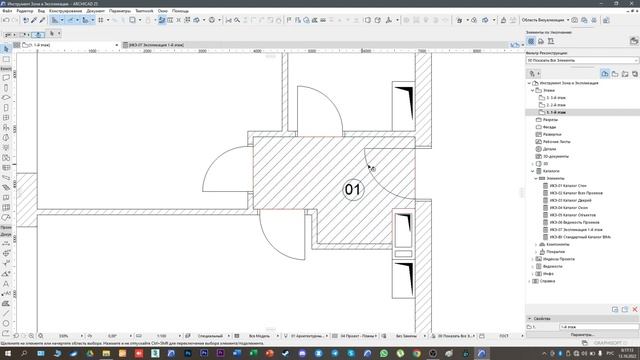
Task: Collapse the Каталоги branch in Navigator
Action: [533, 171]
